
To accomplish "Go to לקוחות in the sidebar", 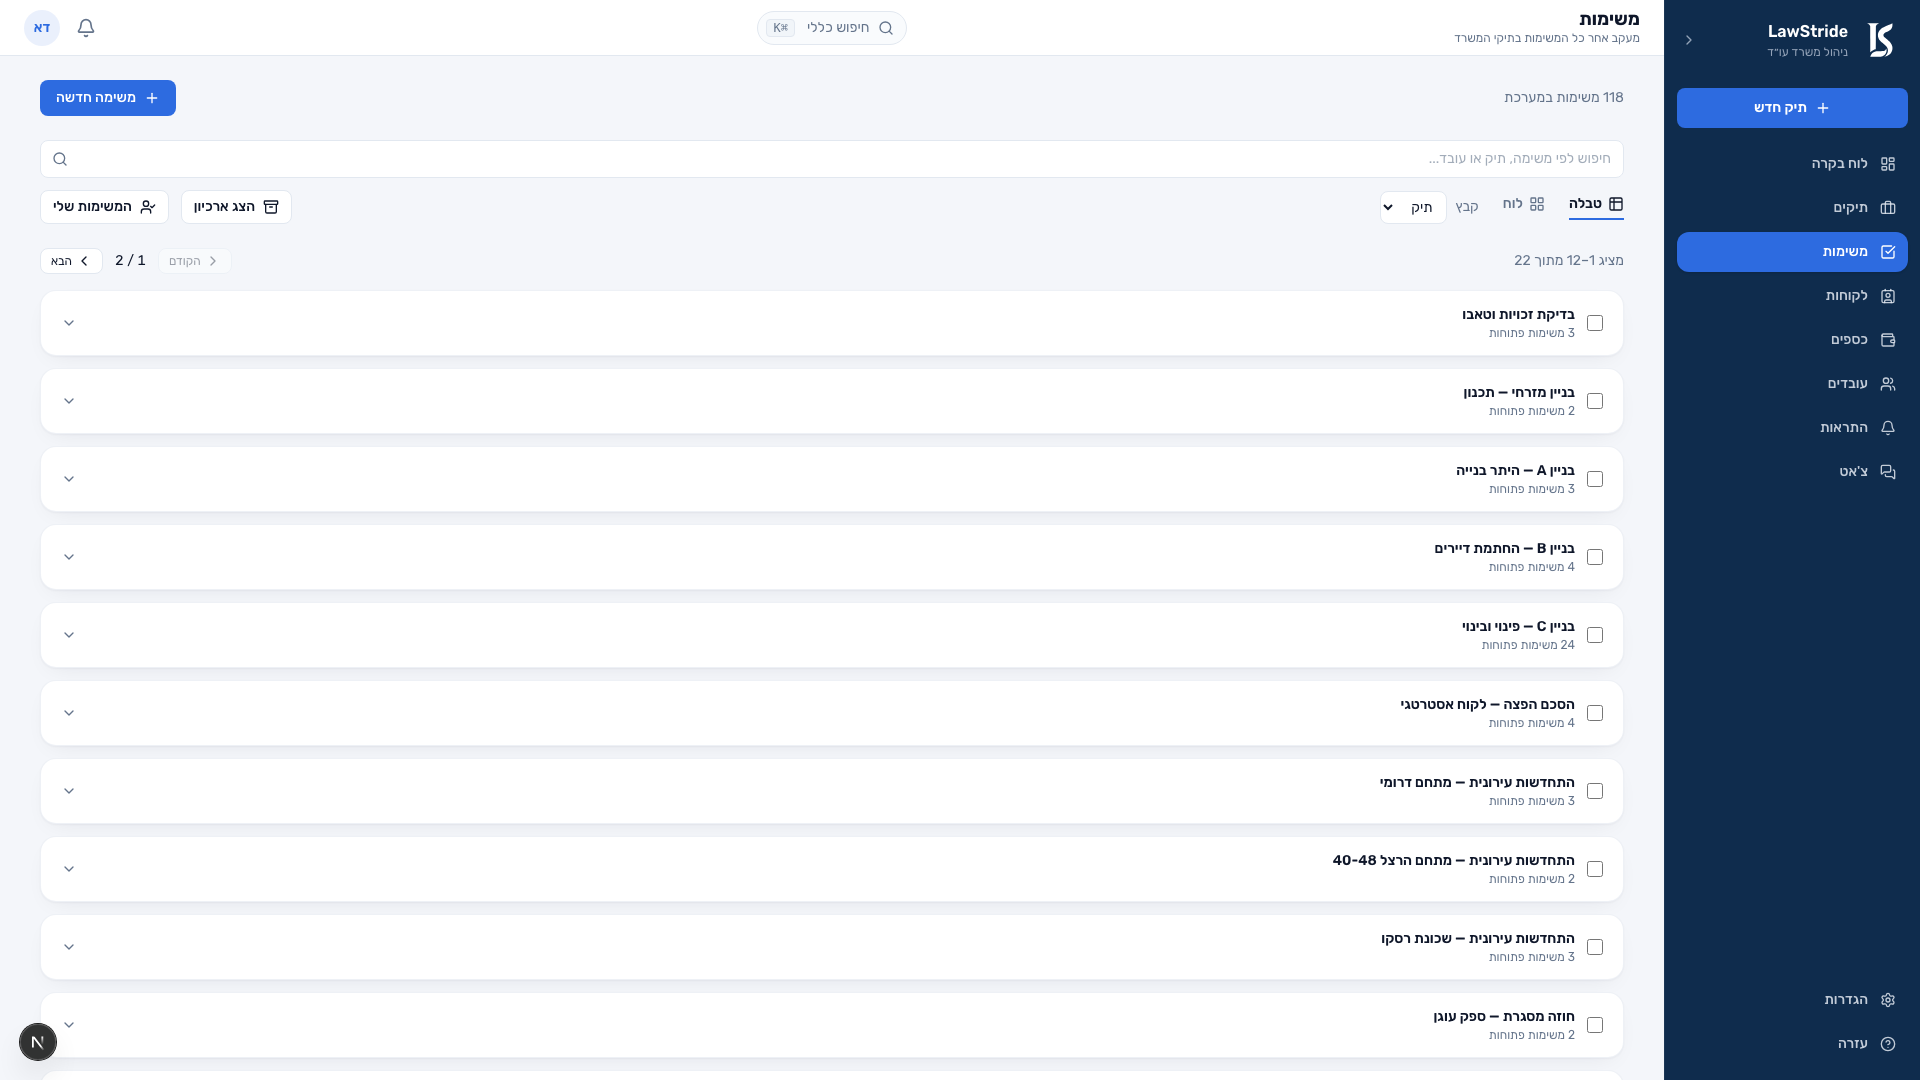I will point(1792,296).
